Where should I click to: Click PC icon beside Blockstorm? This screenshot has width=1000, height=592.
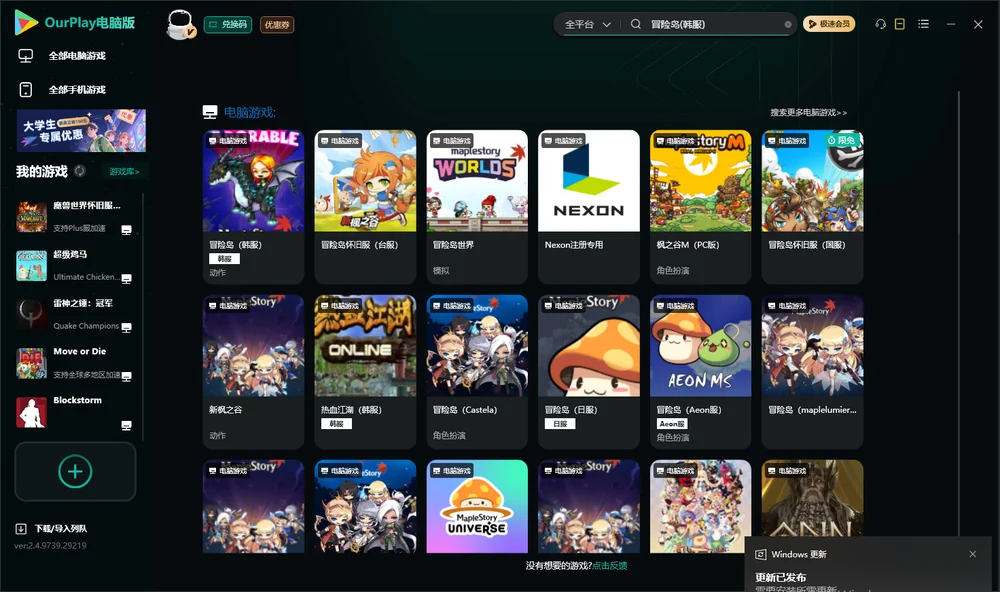coord(126,426)
